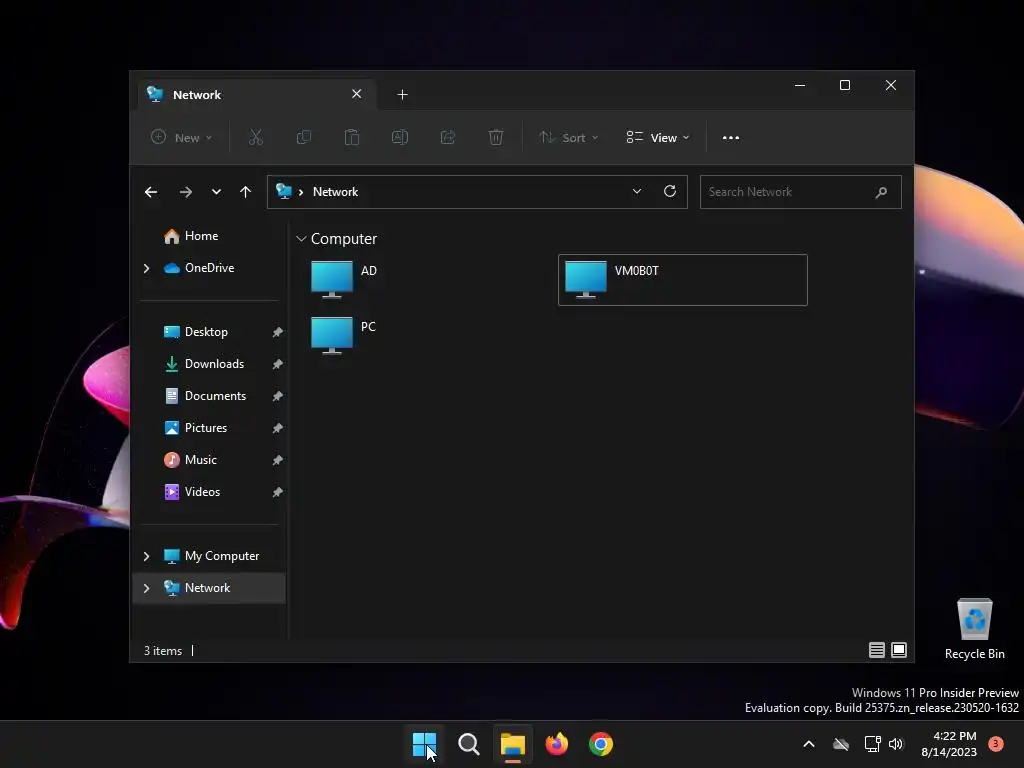Click the Copy toolbar icon
The height and width of the screenshot is (768, 1024).
pos(304,137)
